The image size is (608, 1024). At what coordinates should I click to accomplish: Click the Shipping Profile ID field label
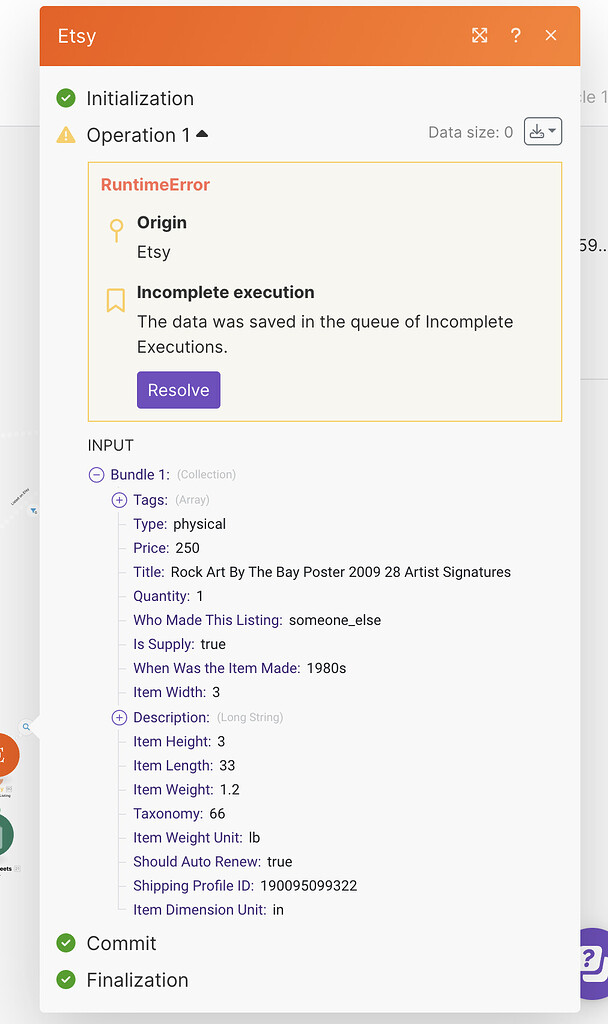click(194, 885)
